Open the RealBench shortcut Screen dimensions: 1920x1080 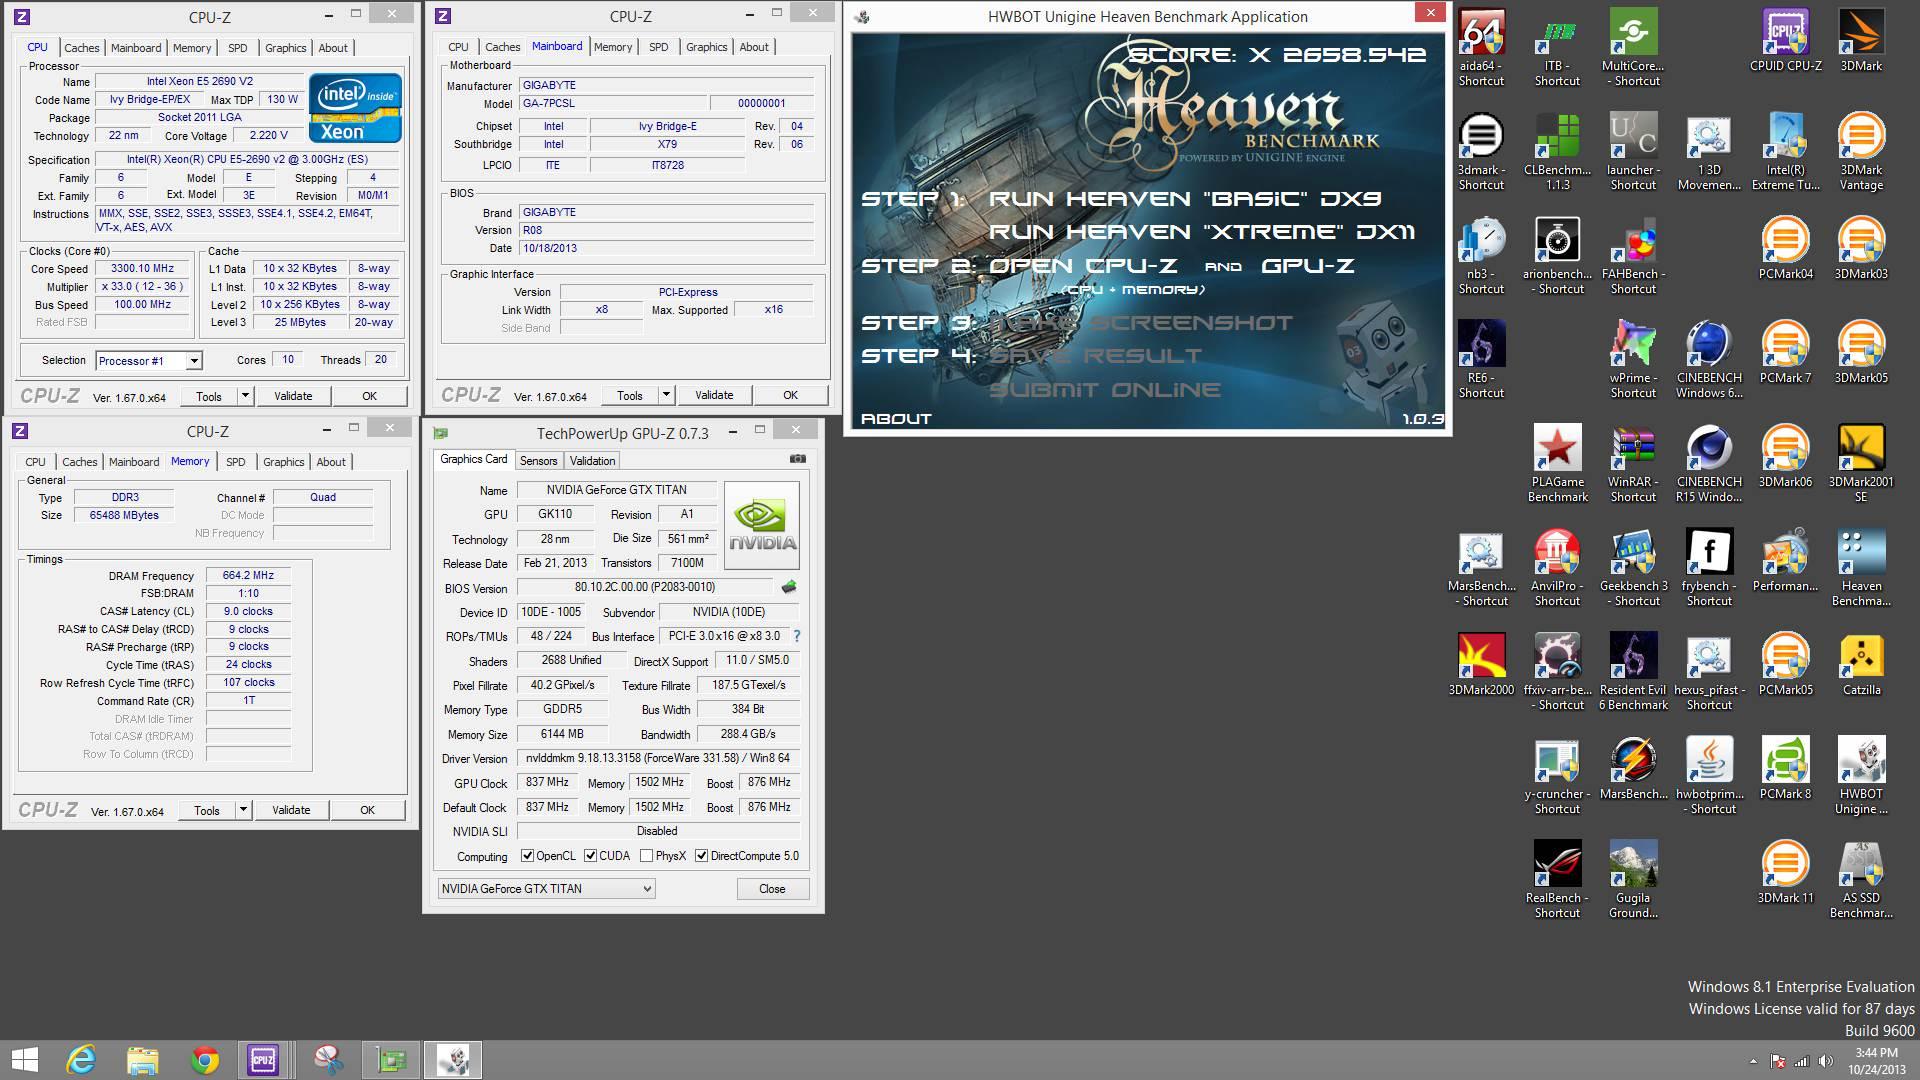coord(1557,880)
